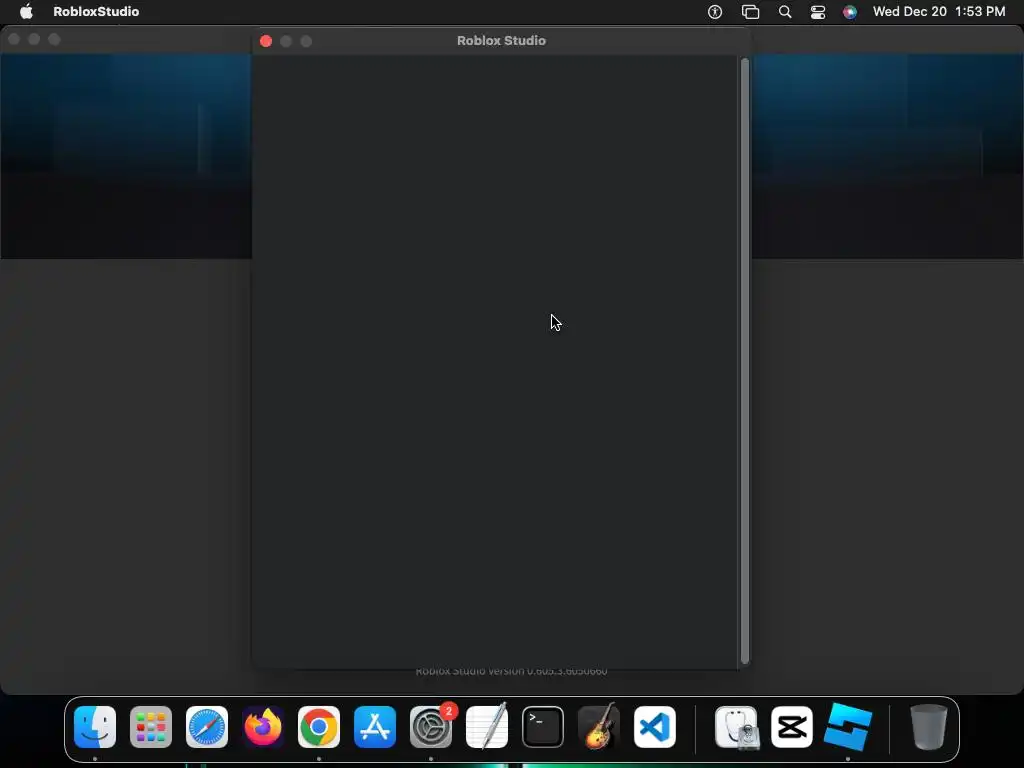
Task: Click the Roblox Studio dialog title bar text
Action: 501,40
